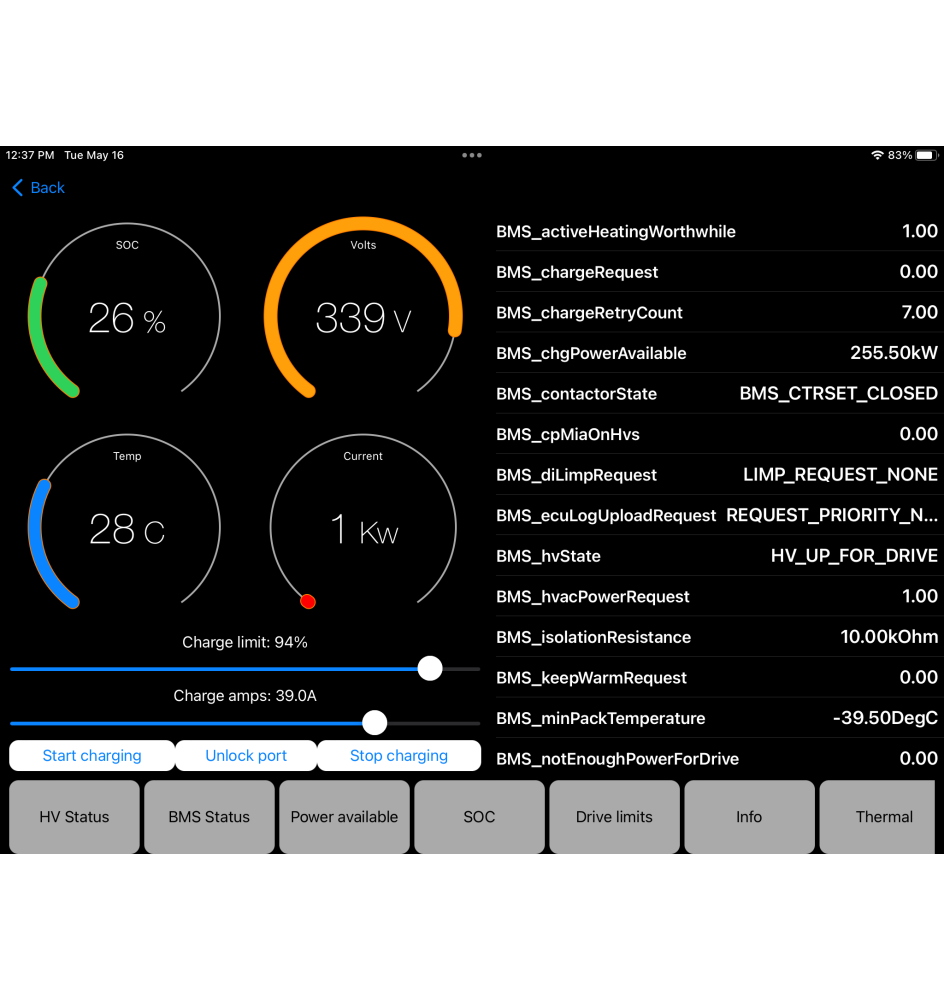Open the BMS_hvState row showing HV_UP_FOR_DRIVE

point(717,555)
